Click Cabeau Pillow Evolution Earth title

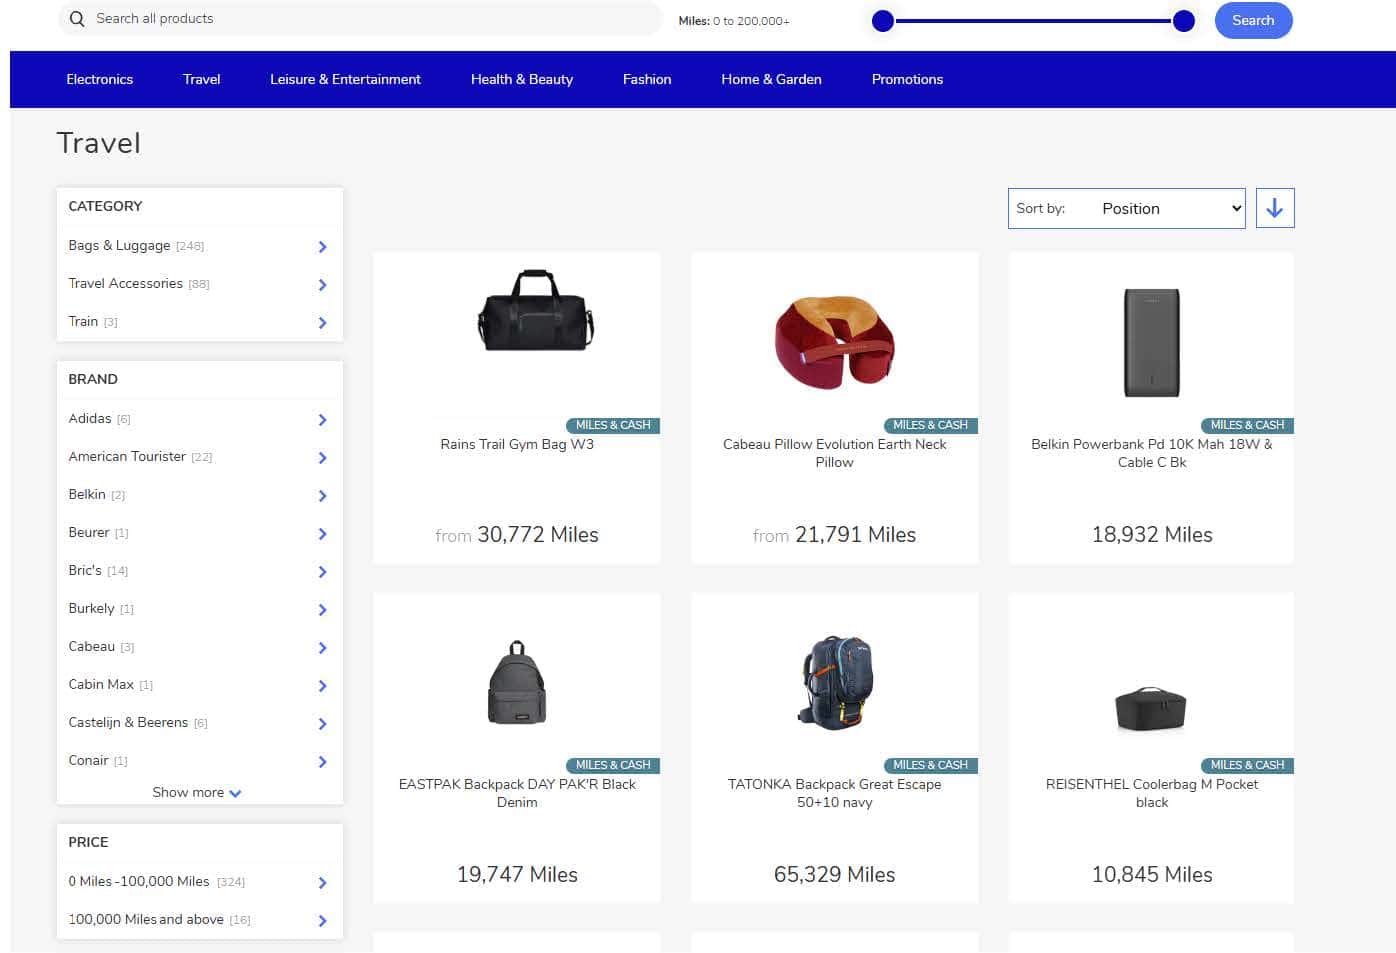coord(834,453)
